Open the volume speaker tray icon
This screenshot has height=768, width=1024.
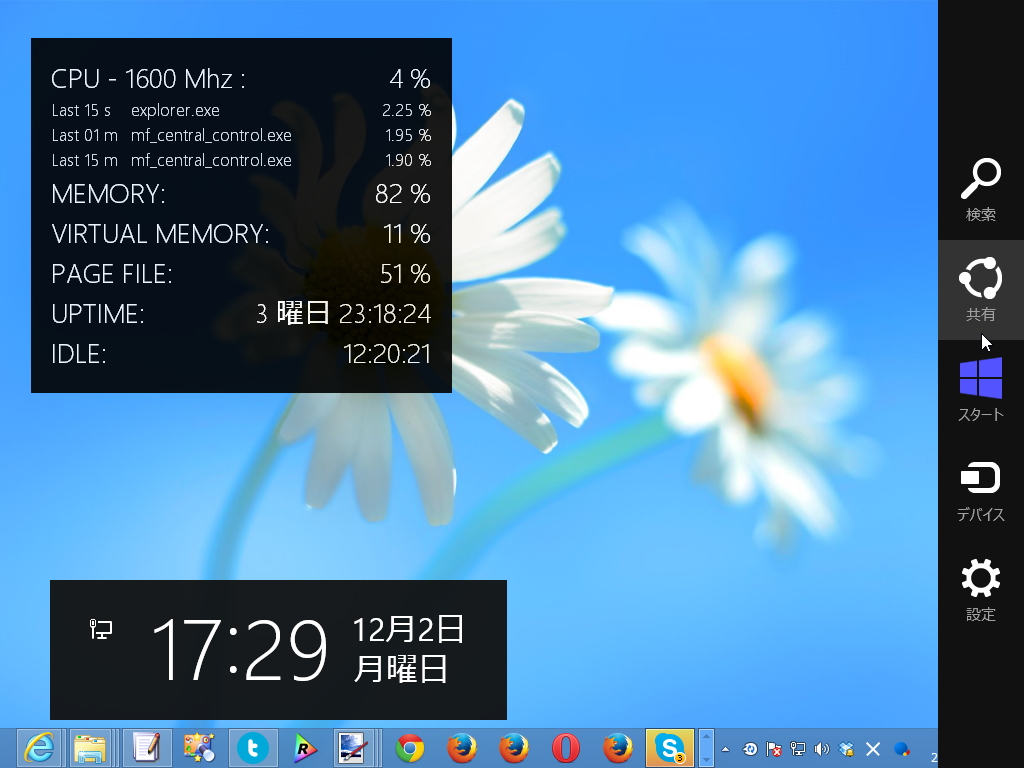pyautogui.click(x=822, y=749)
